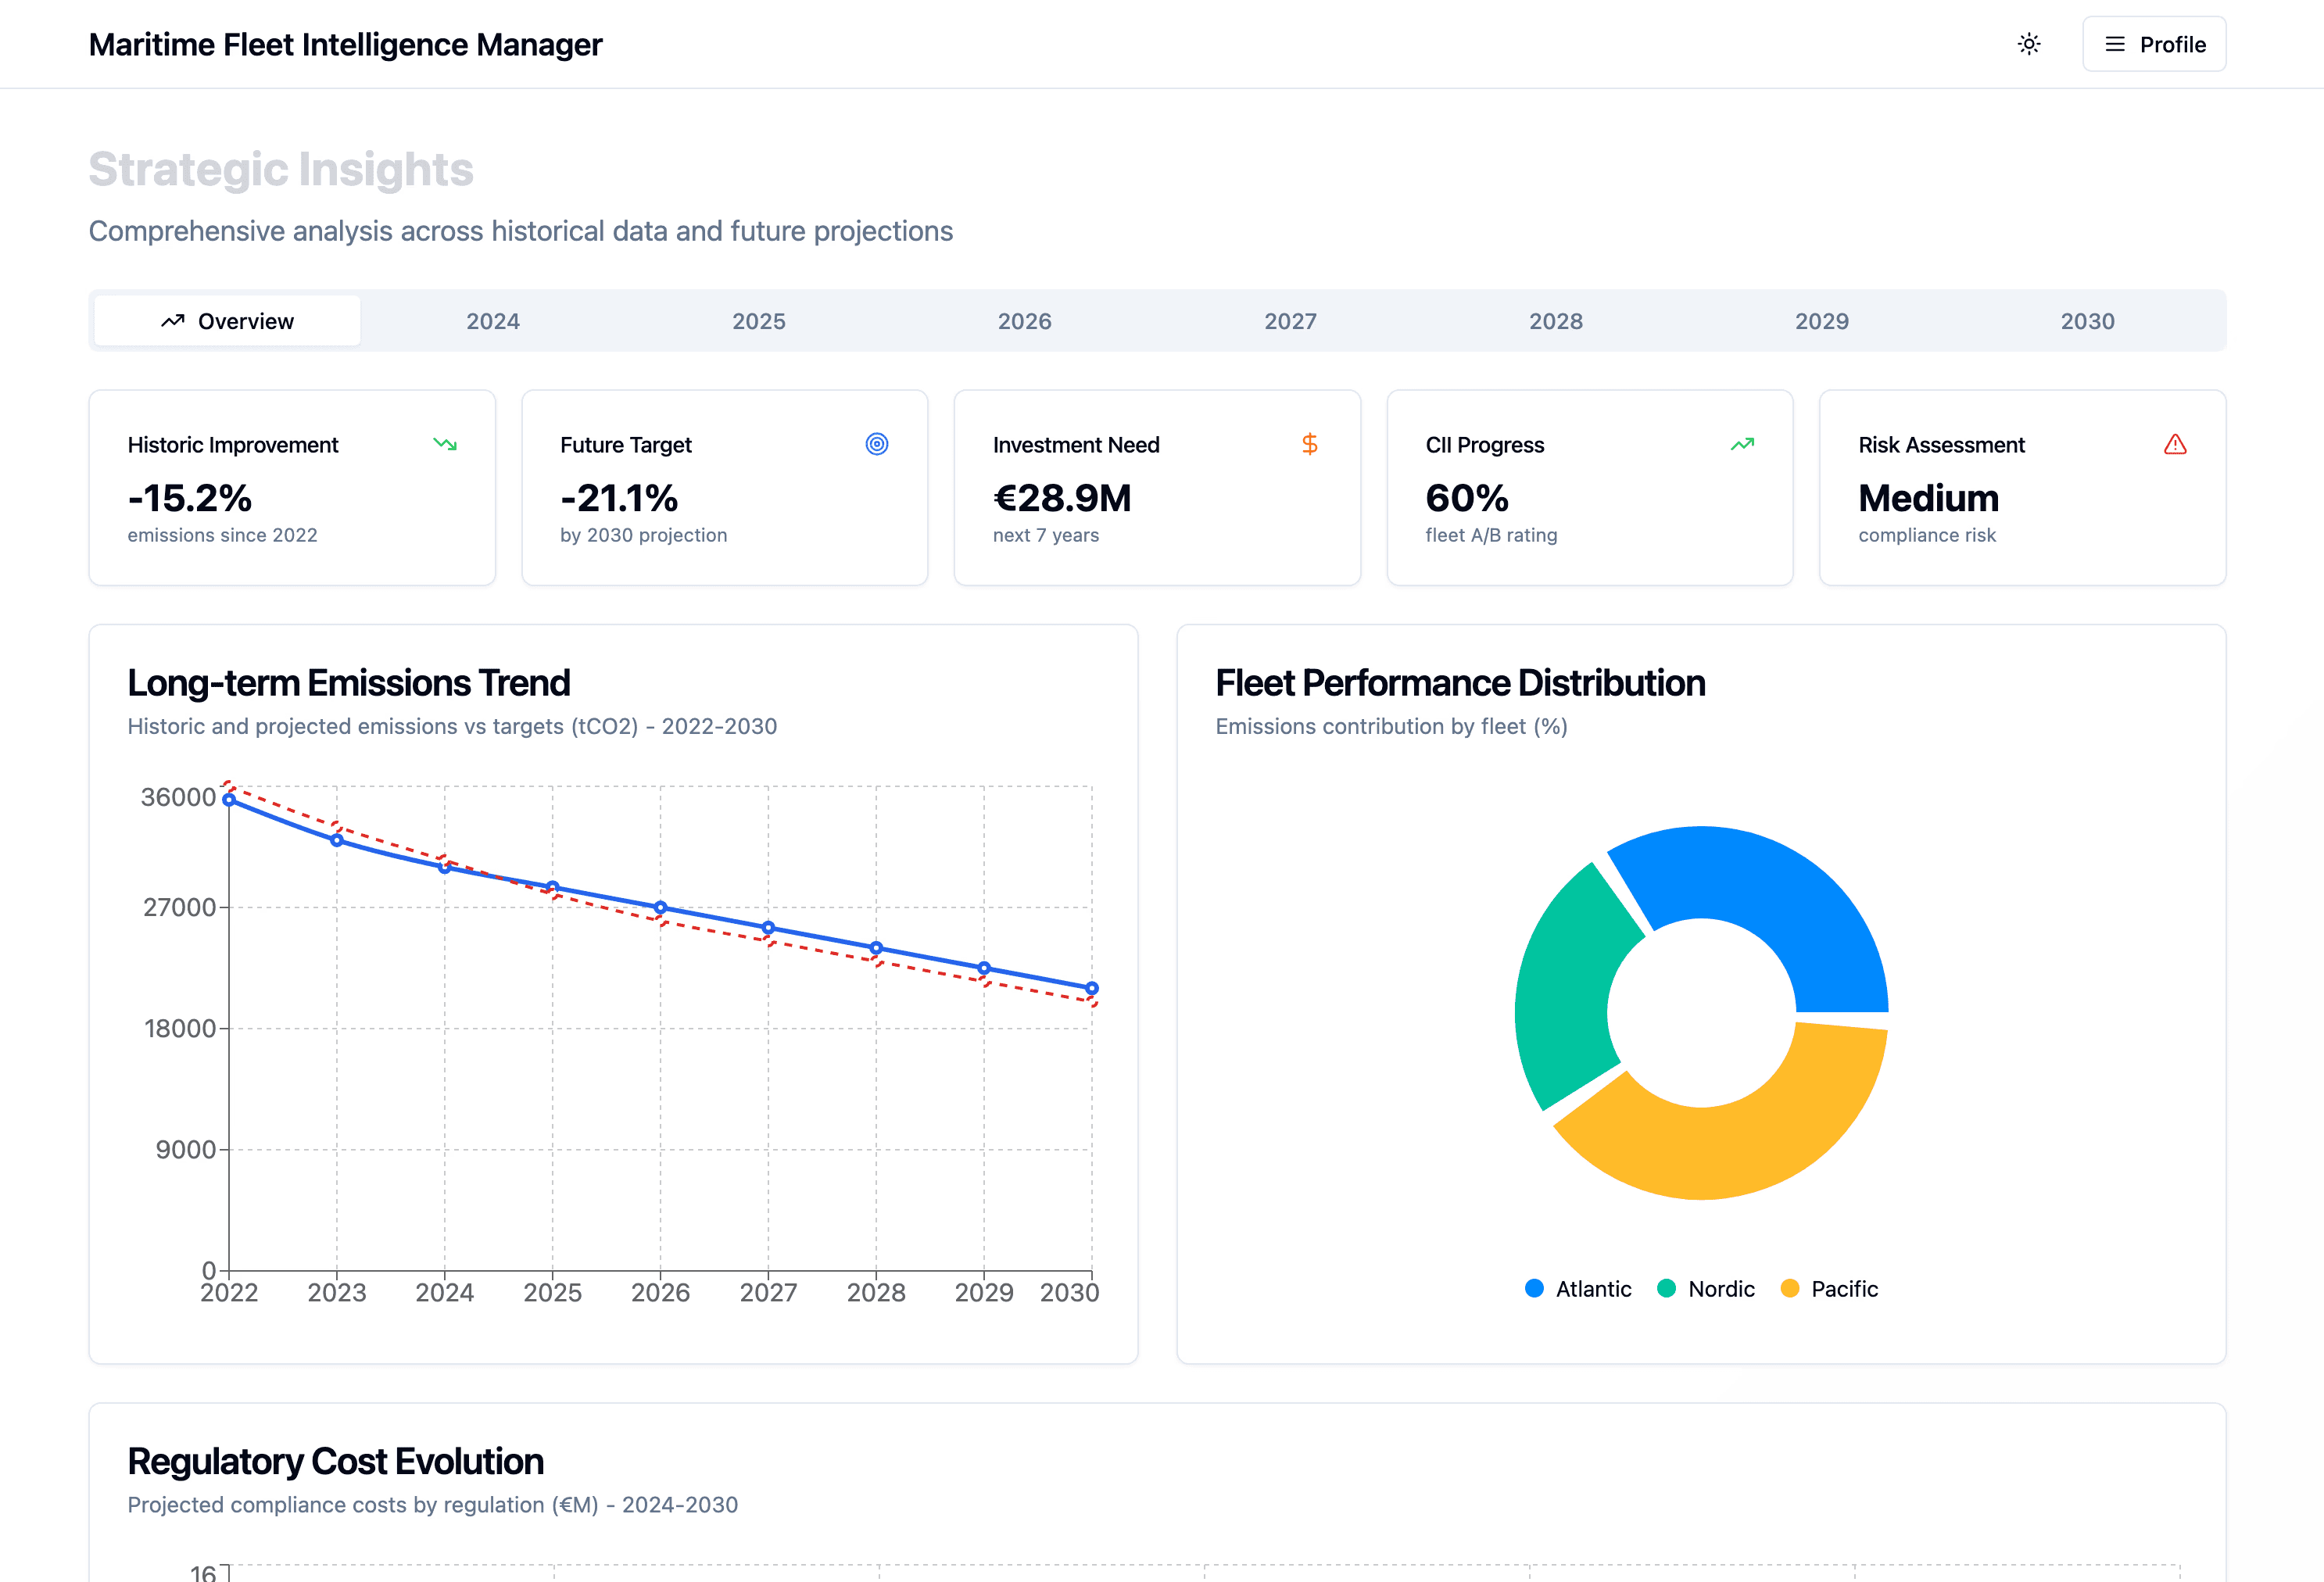
Task: Click the 2026 data point on the emissions line
Action: [x=660, y=908]
